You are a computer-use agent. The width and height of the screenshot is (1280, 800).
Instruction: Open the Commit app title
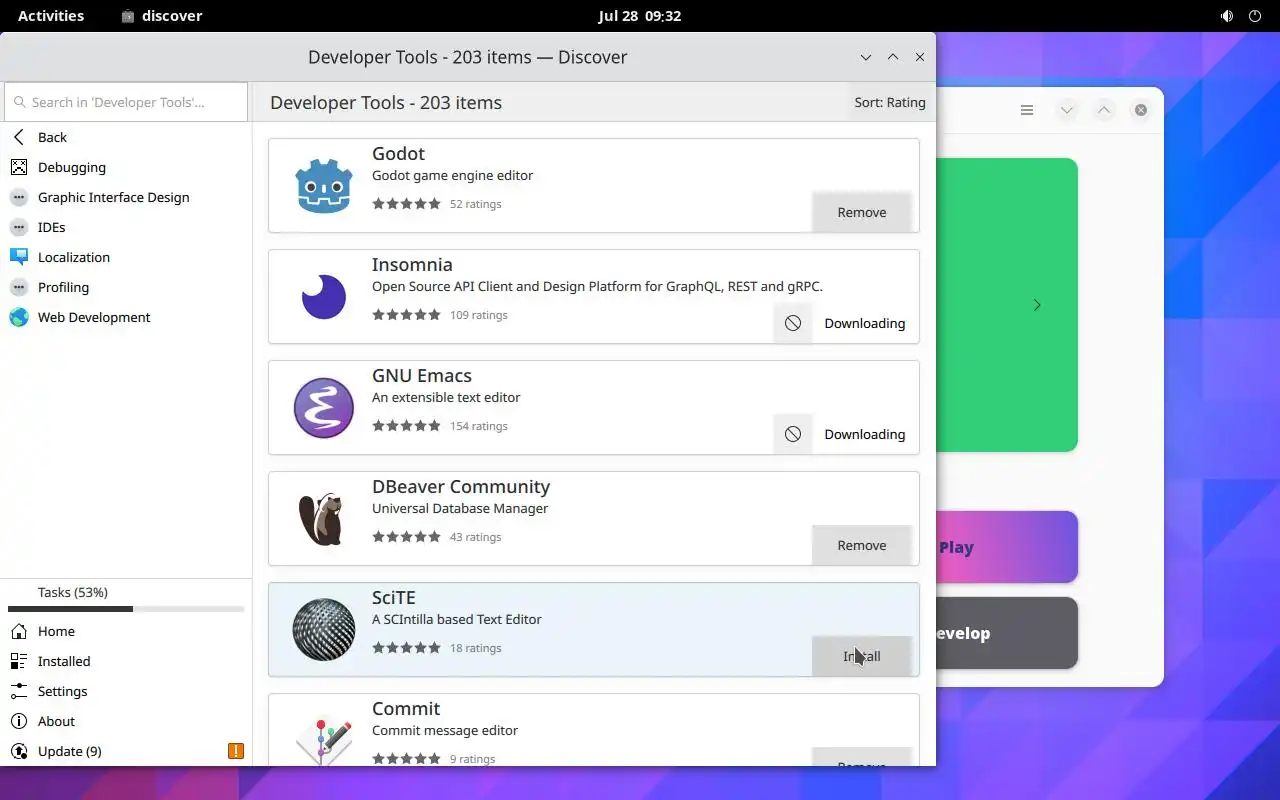click(406, 709)
